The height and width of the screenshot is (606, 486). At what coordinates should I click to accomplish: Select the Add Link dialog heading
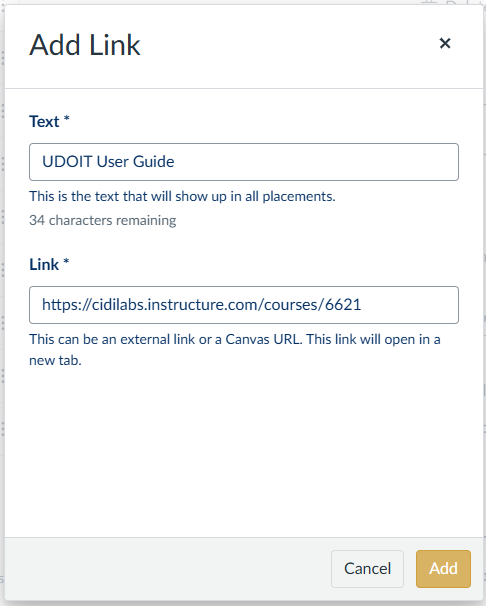(x=85, y=45)
